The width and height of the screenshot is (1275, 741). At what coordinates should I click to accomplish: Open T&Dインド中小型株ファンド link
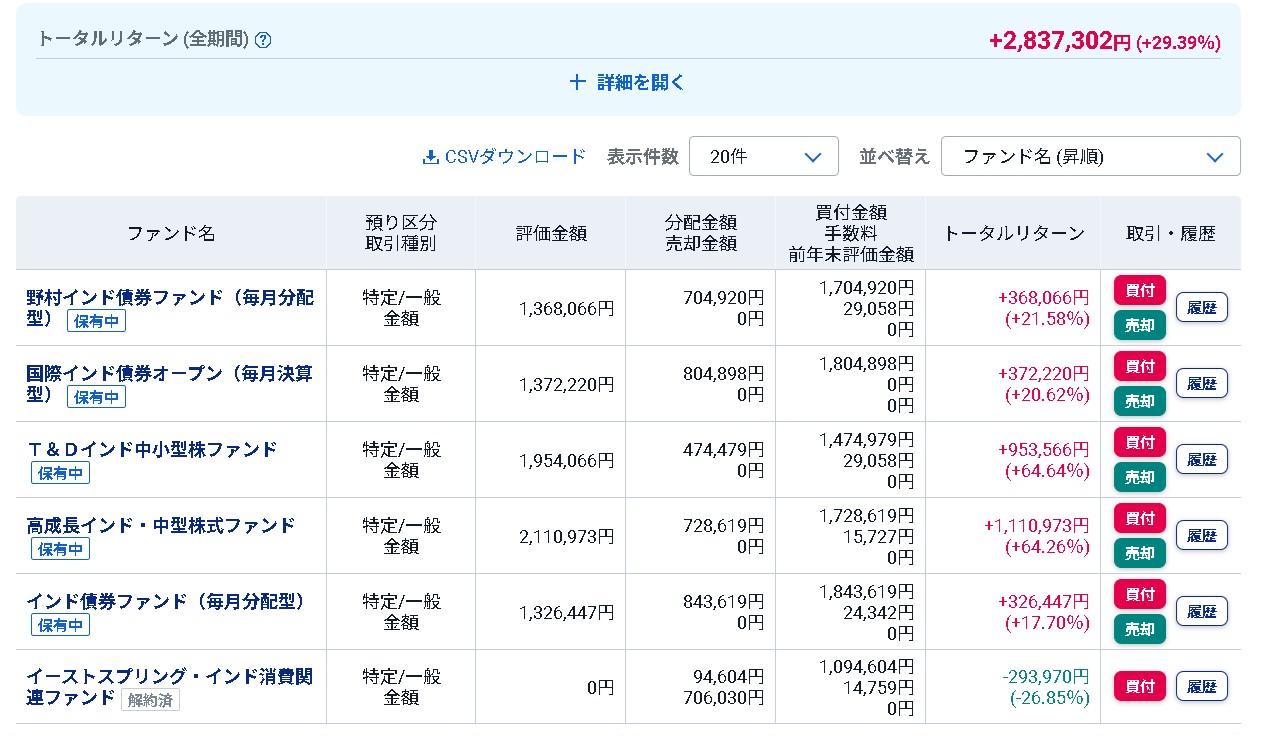[x=151, y=450]
